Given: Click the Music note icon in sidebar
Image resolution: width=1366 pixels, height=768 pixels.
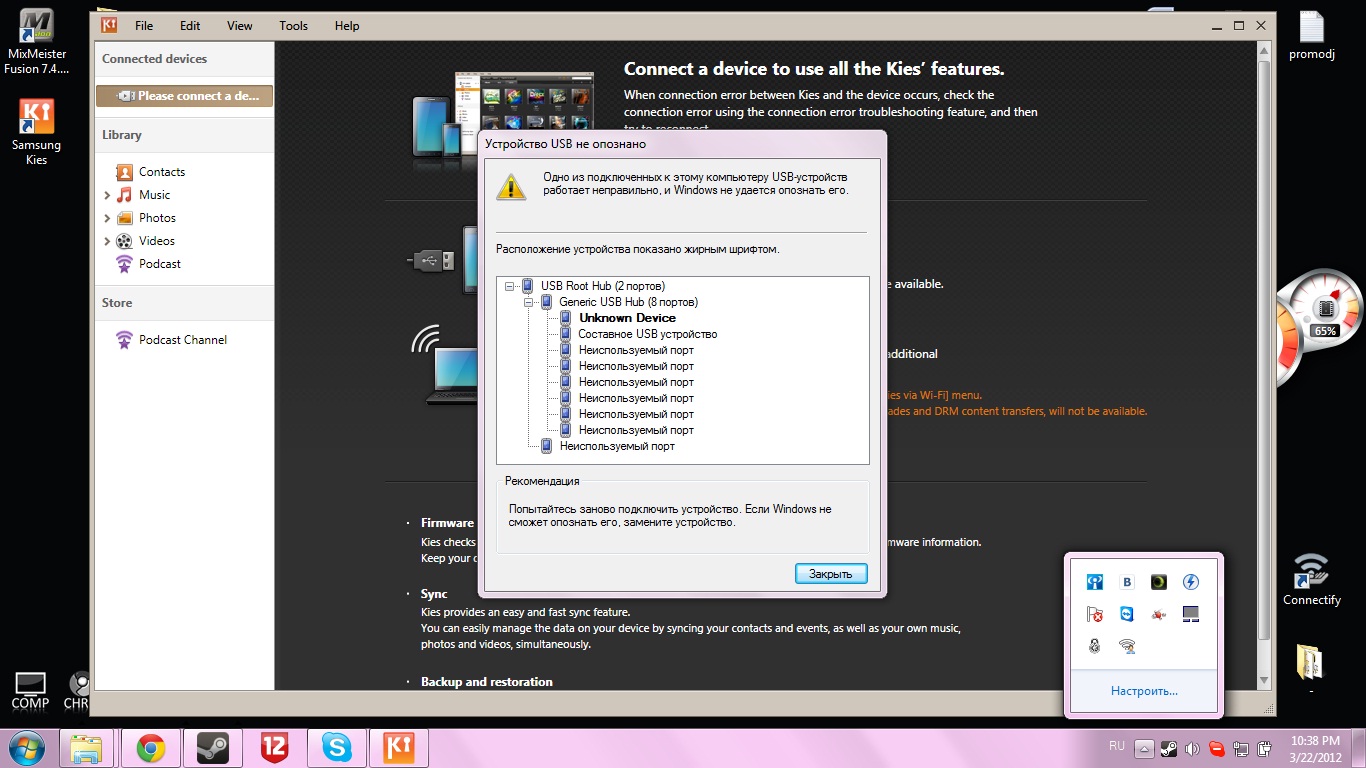Looking at the screenshot, I should [124, 195].
